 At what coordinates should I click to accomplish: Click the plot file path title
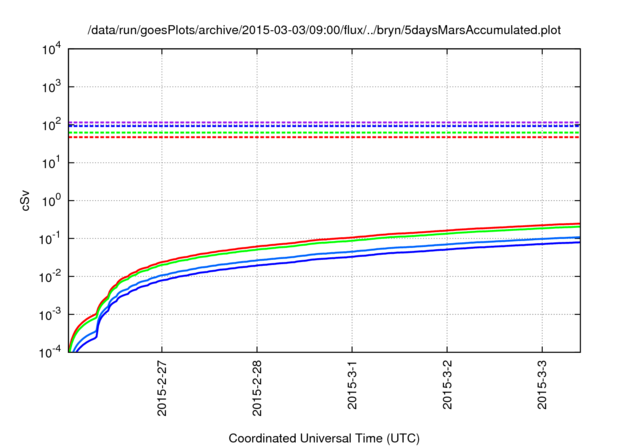[x=324, y=30]
